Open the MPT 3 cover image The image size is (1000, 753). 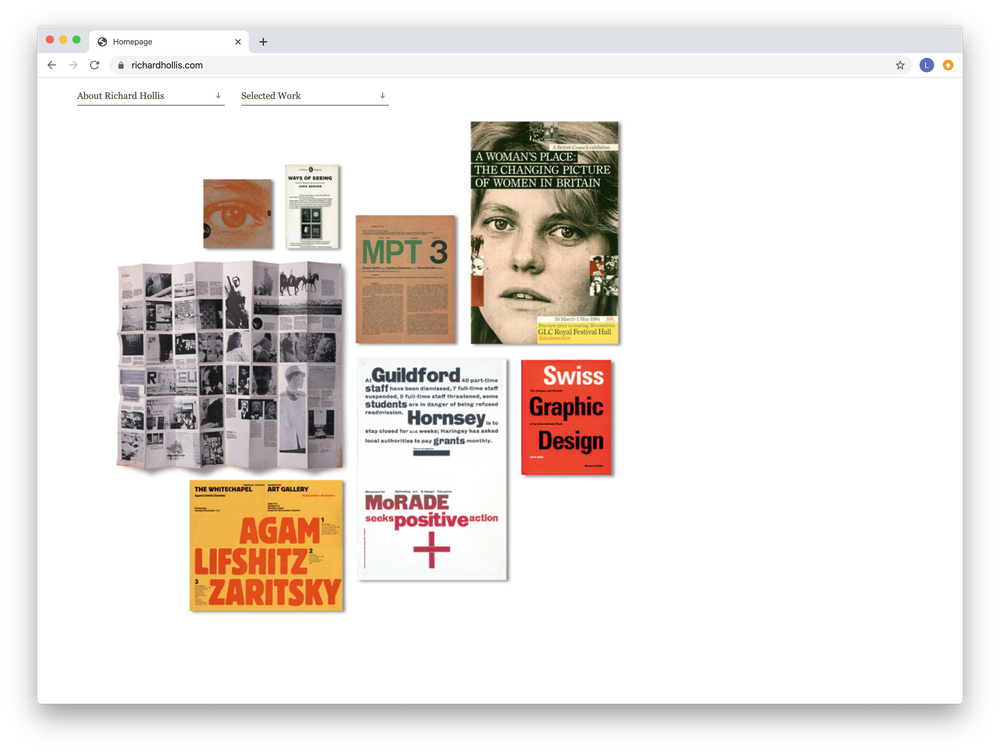point(406,279)
